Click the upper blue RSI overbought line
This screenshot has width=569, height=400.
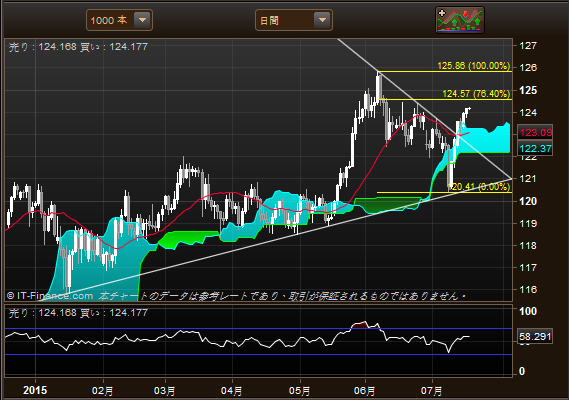coord(258,328)
